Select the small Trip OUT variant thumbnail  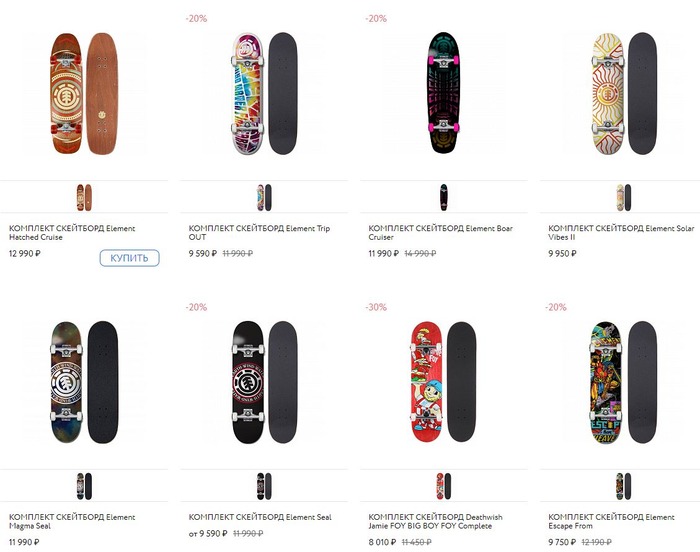click(264, 195)
